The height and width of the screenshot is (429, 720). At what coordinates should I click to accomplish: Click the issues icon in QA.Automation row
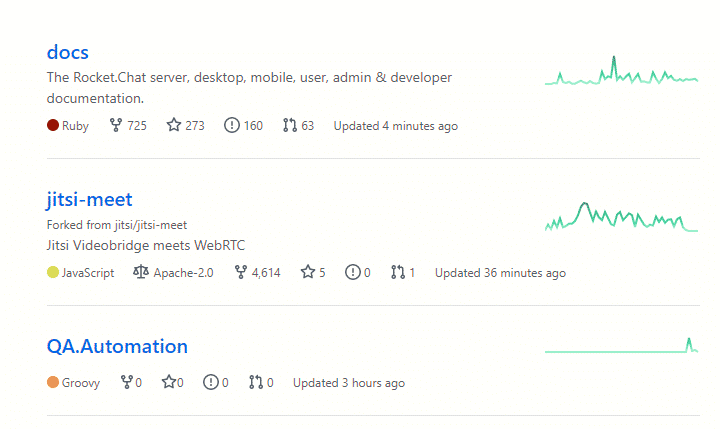(x=211, y=382)
